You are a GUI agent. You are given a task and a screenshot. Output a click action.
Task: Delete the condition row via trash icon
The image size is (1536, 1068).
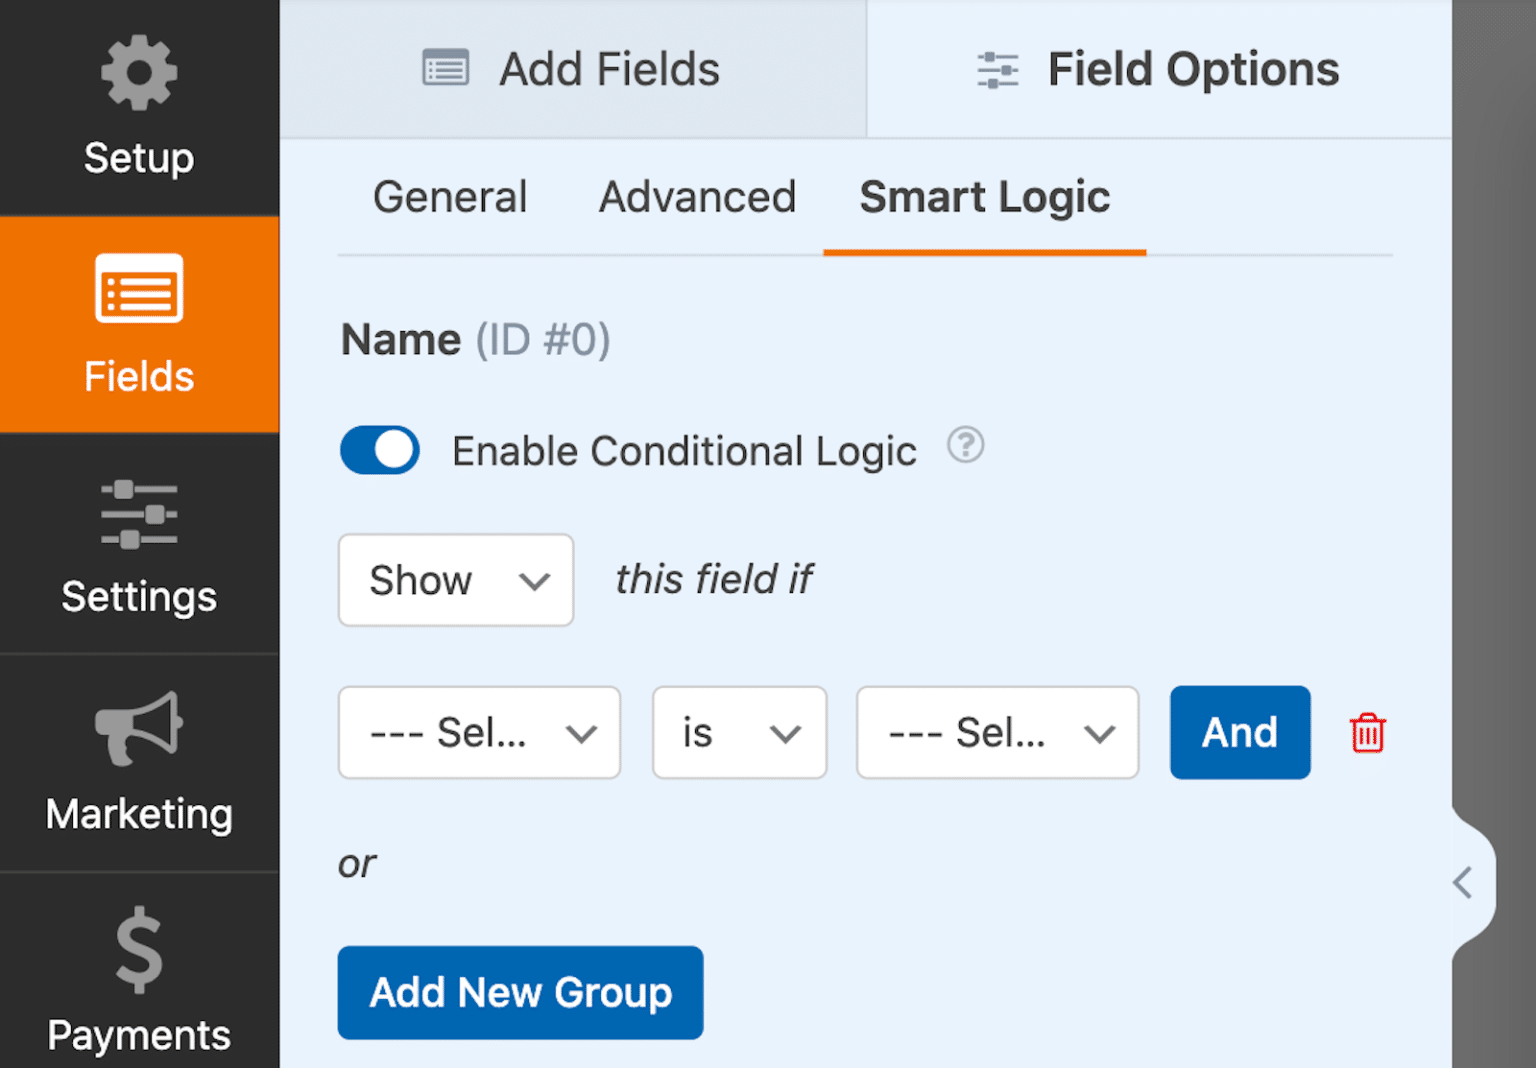1366,732
